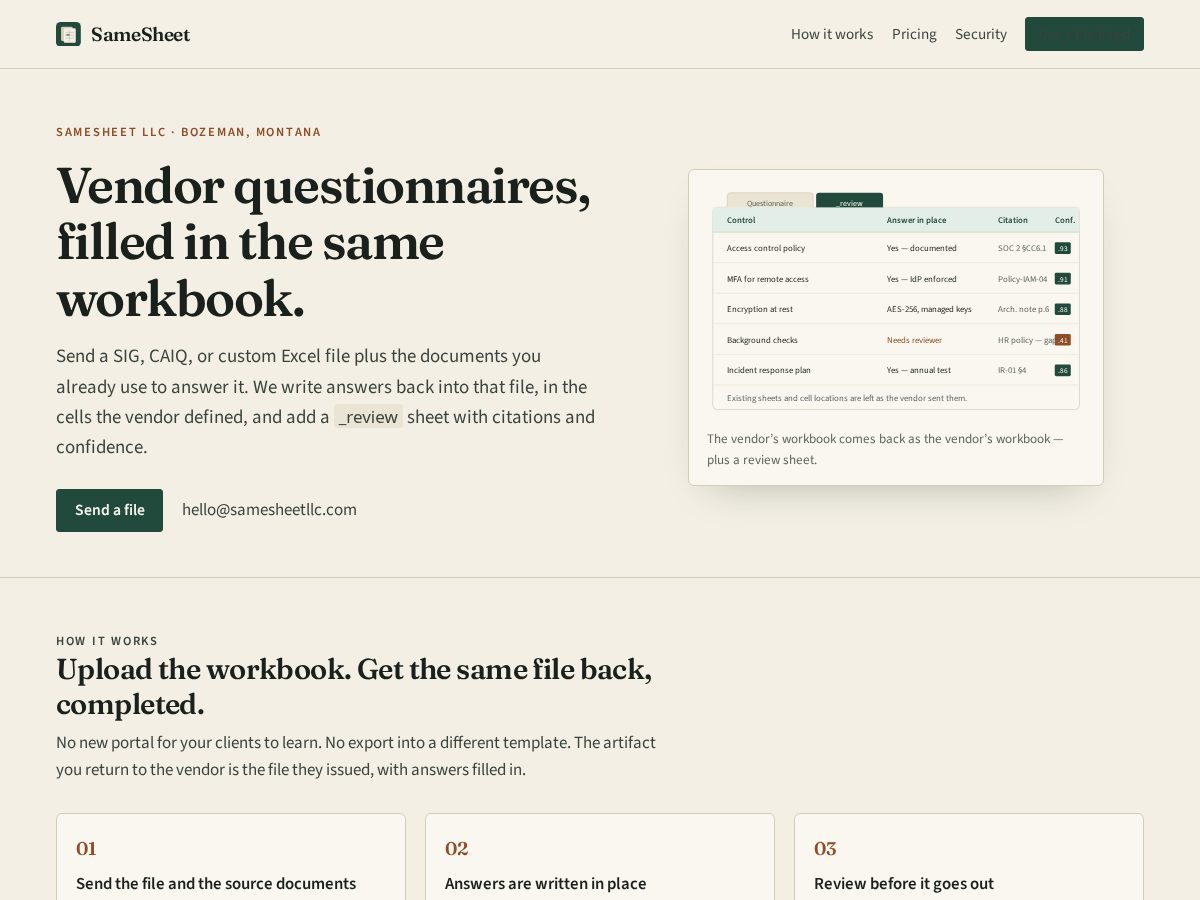Image resolution: width=1200 pixels, height=900 pixels.
Task: Click the _review inline code tag
Action: [x=368, y=417]
